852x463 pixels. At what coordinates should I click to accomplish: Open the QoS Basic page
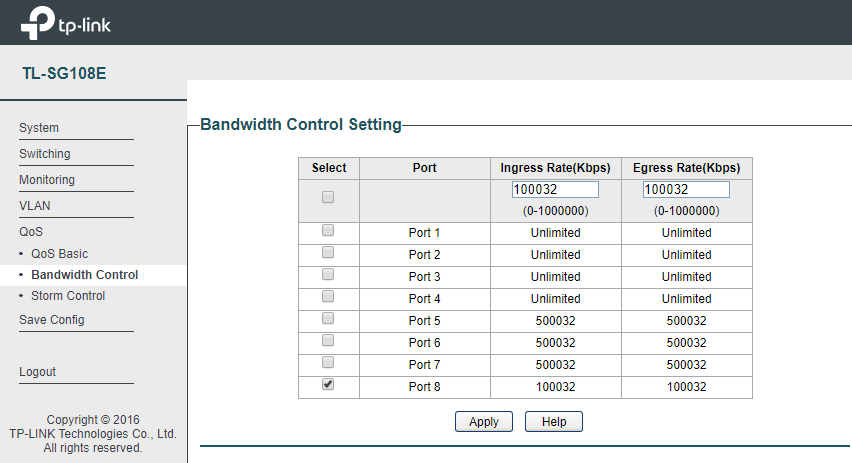coord(59,254)
